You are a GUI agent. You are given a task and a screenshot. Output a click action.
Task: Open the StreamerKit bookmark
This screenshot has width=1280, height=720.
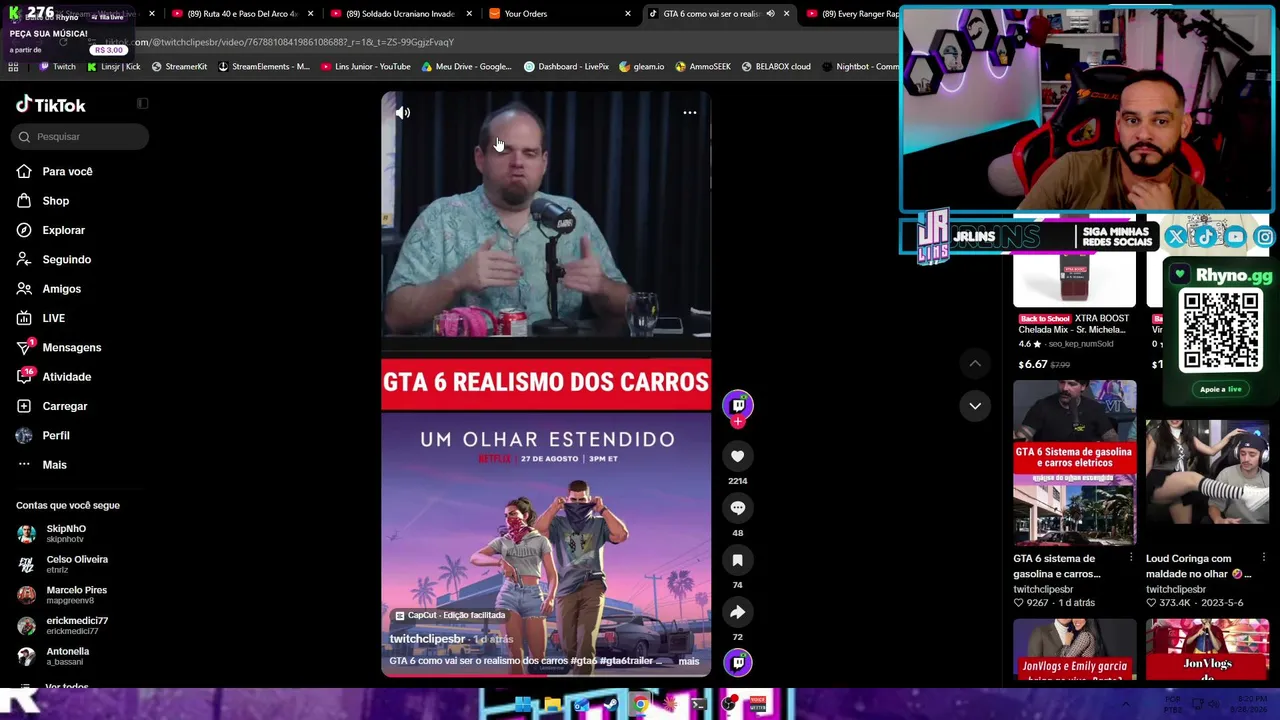pyautogui.click(x=179, y=67)
